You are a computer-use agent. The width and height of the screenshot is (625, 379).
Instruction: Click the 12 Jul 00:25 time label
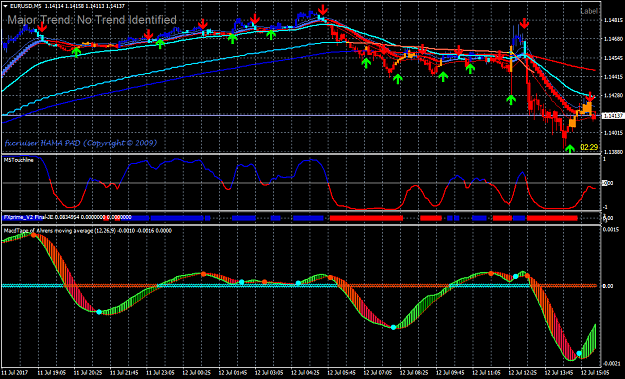pyautogui.click(x=197, y=373)
